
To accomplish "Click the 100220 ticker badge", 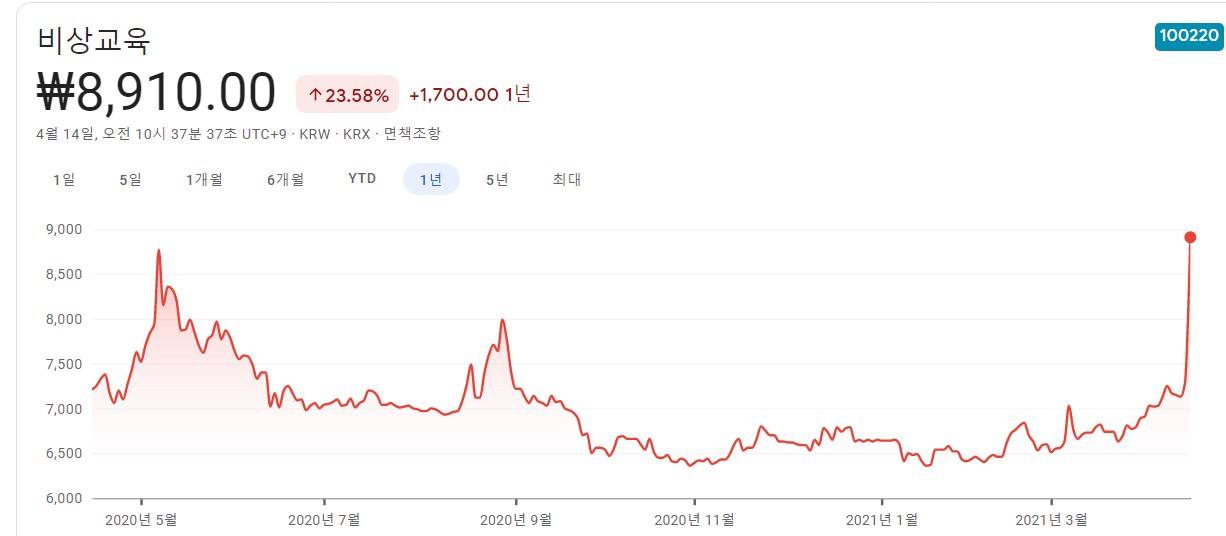I will coord(1189,36).
